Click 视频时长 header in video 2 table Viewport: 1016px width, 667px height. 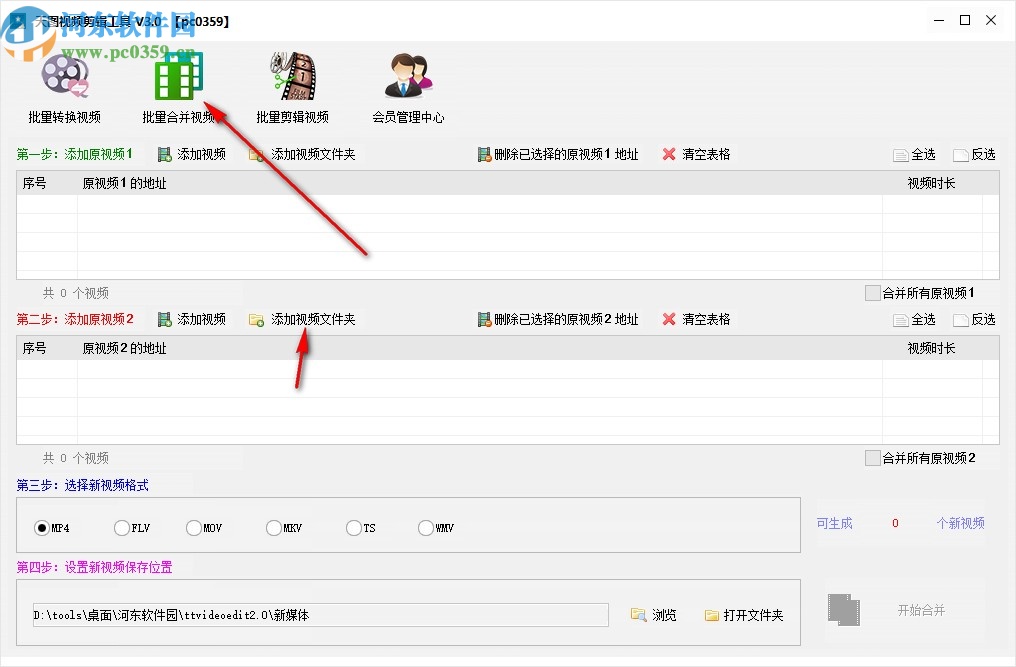point(931,348)
